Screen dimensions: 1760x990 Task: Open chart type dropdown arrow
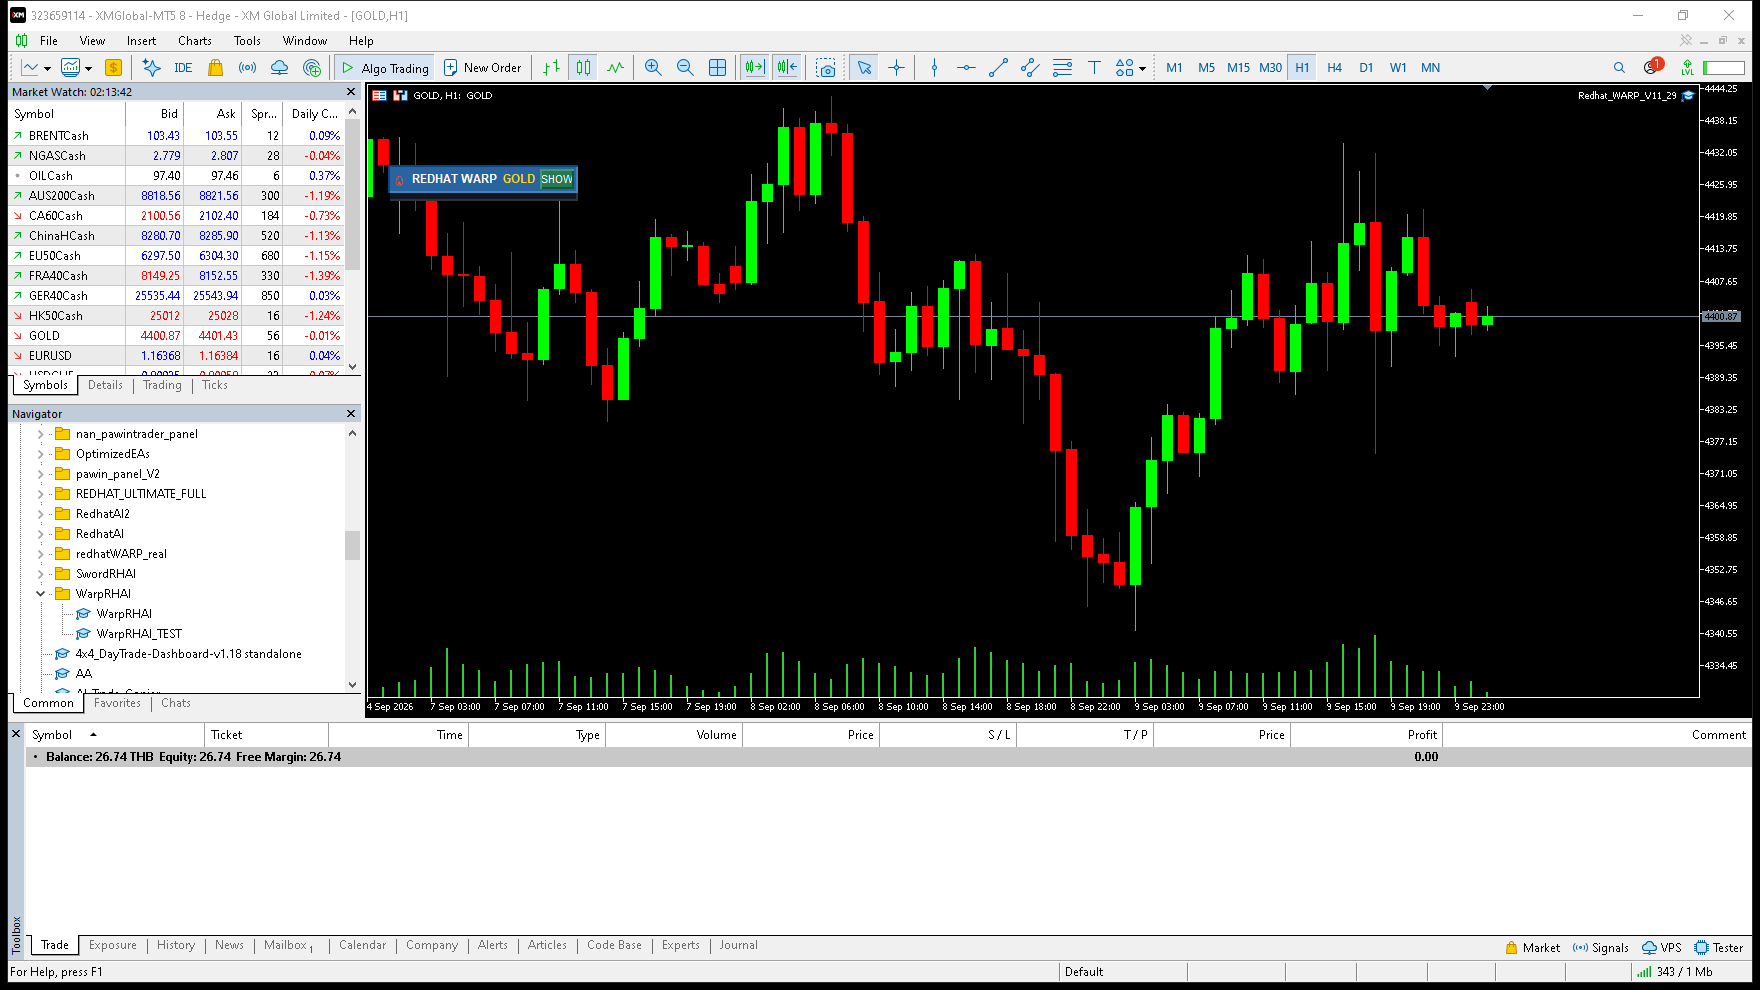point(47,69)
